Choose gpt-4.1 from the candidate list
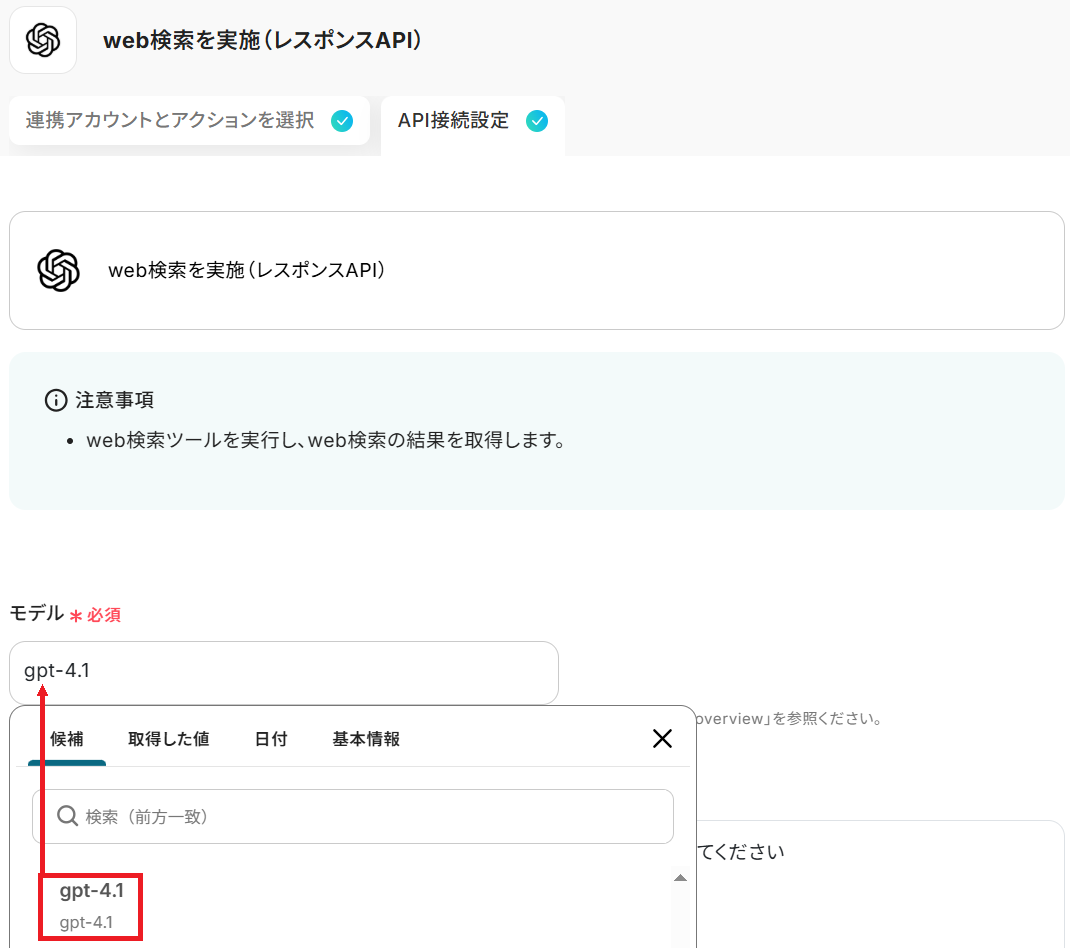Viewport: 1070px width, 948px height. pyautogui.click(x=91, y=906)
